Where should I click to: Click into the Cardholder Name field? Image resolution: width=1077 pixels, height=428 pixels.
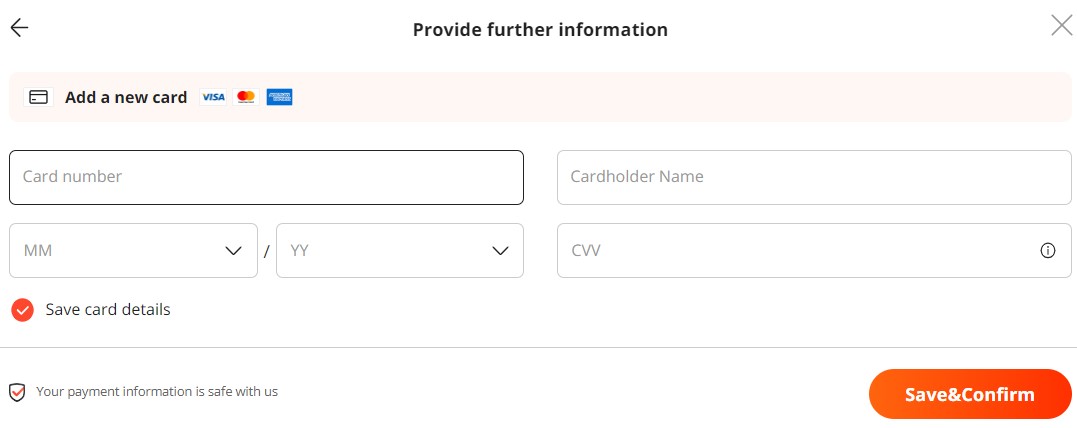tap(814, 177)
